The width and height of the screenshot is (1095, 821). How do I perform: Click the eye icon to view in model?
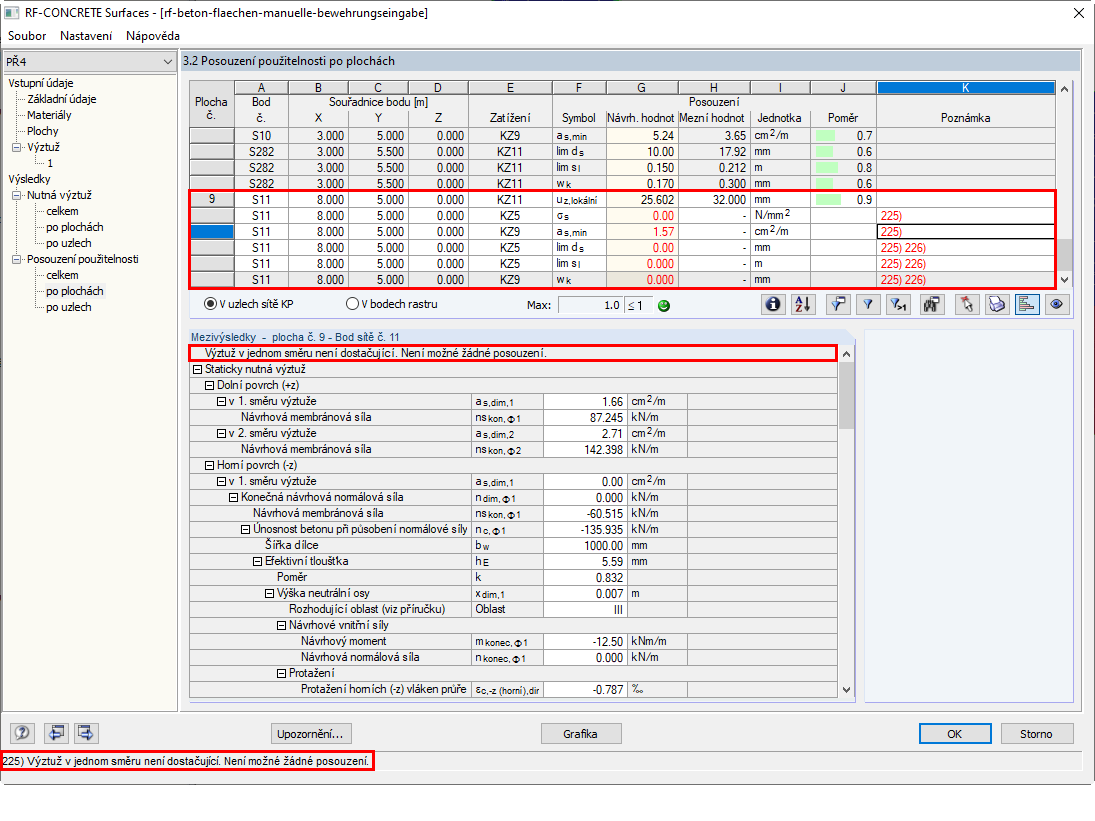[x=1057, y=304]
